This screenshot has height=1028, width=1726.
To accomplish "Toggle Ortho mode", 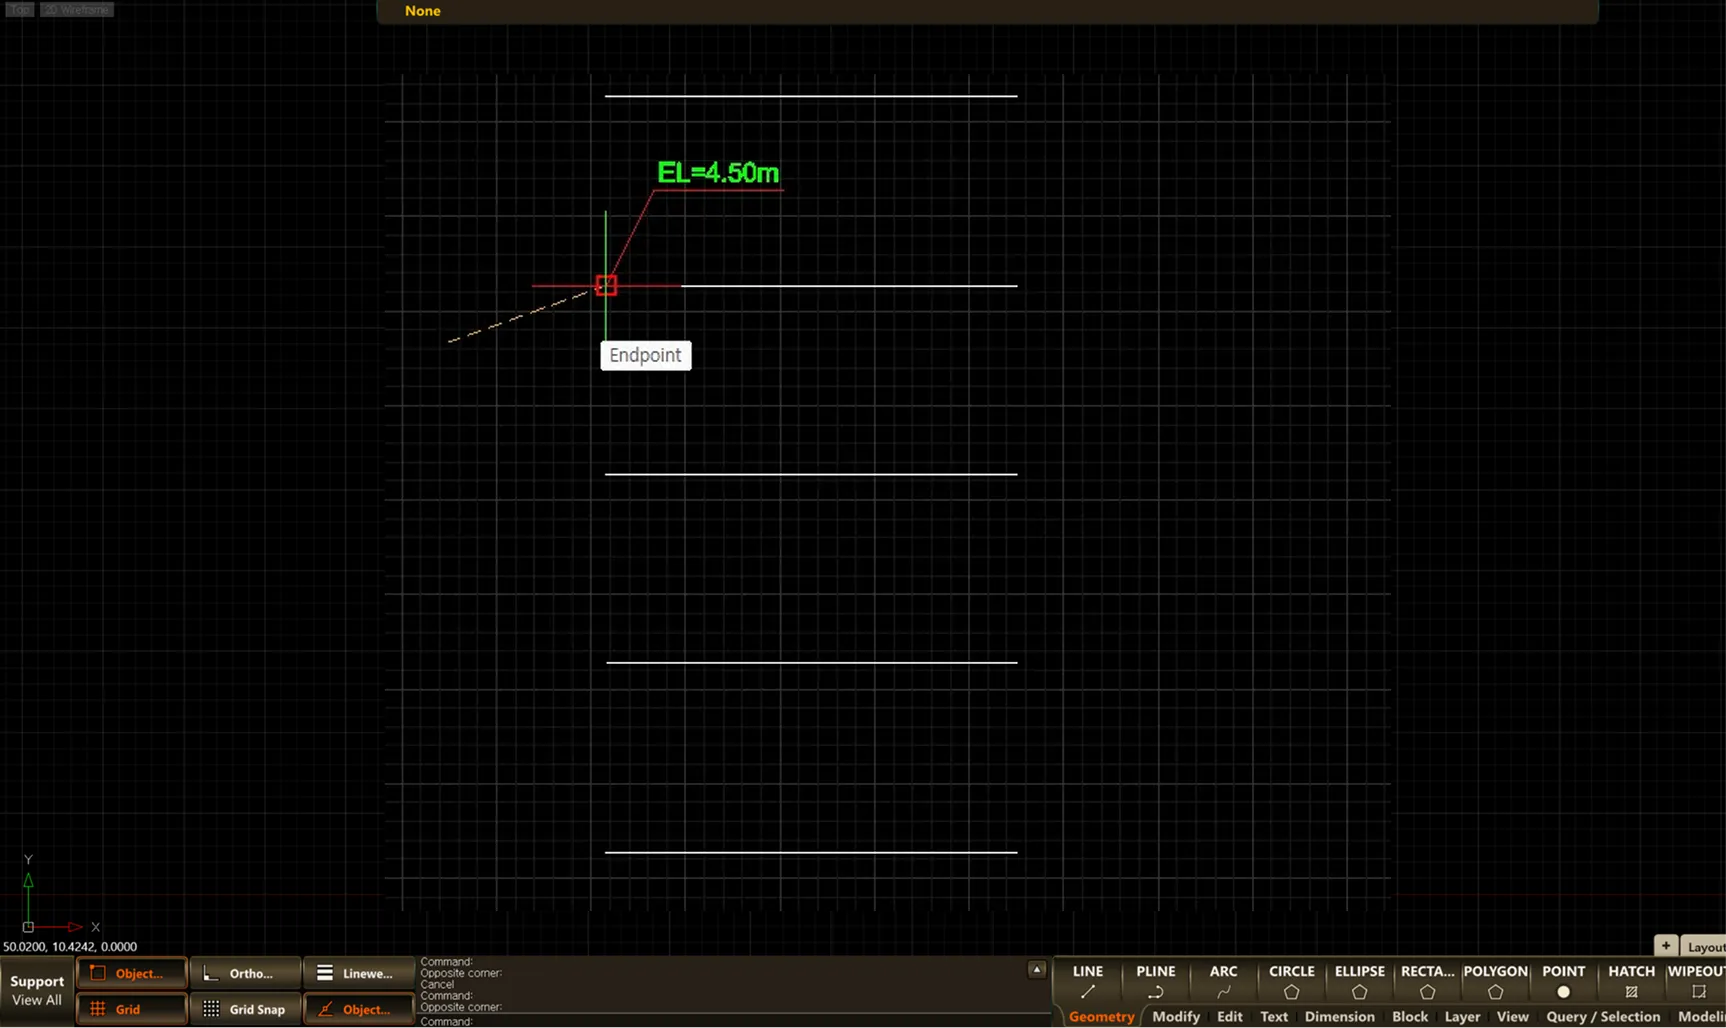I will click(x=245, y=973).
